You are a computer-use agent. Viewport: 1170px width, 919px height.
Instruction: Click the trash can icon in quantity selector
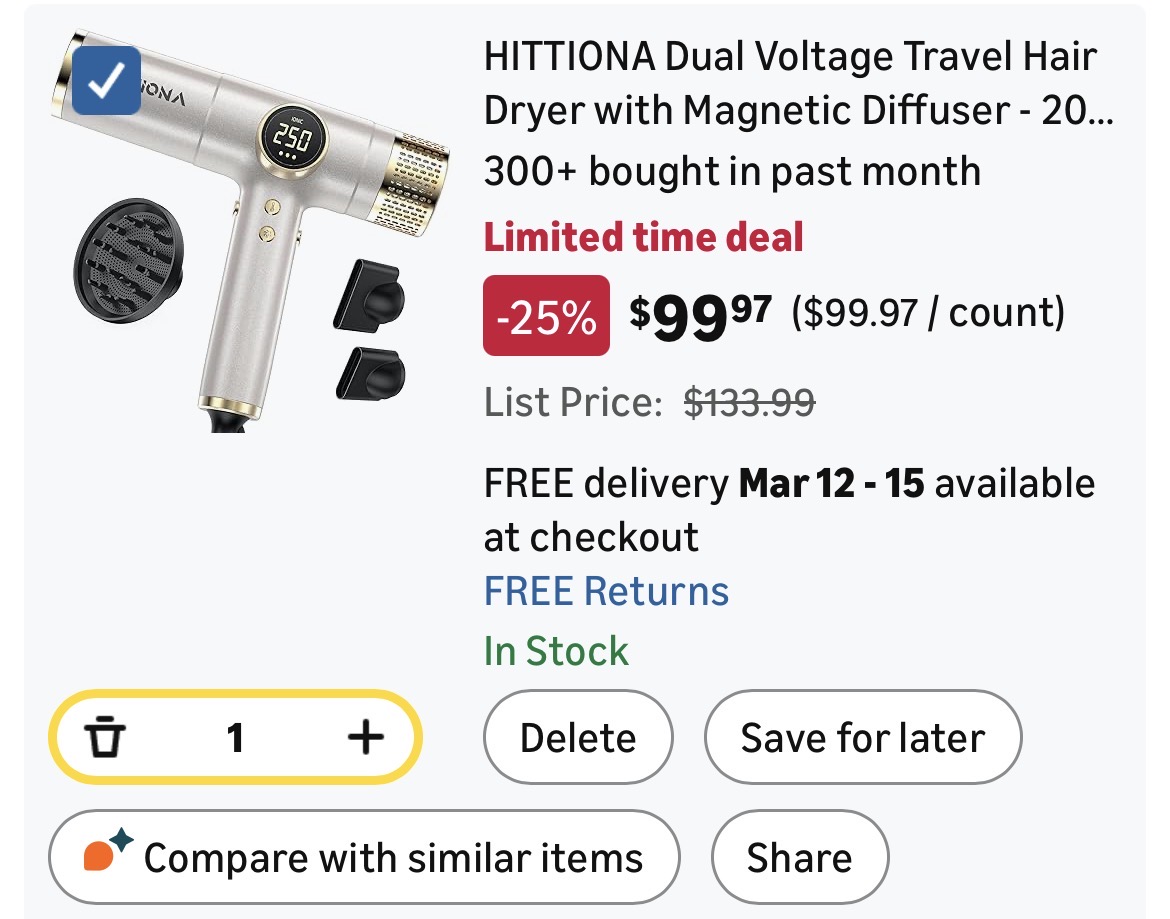pyautogui.click(x=105, y=738)
